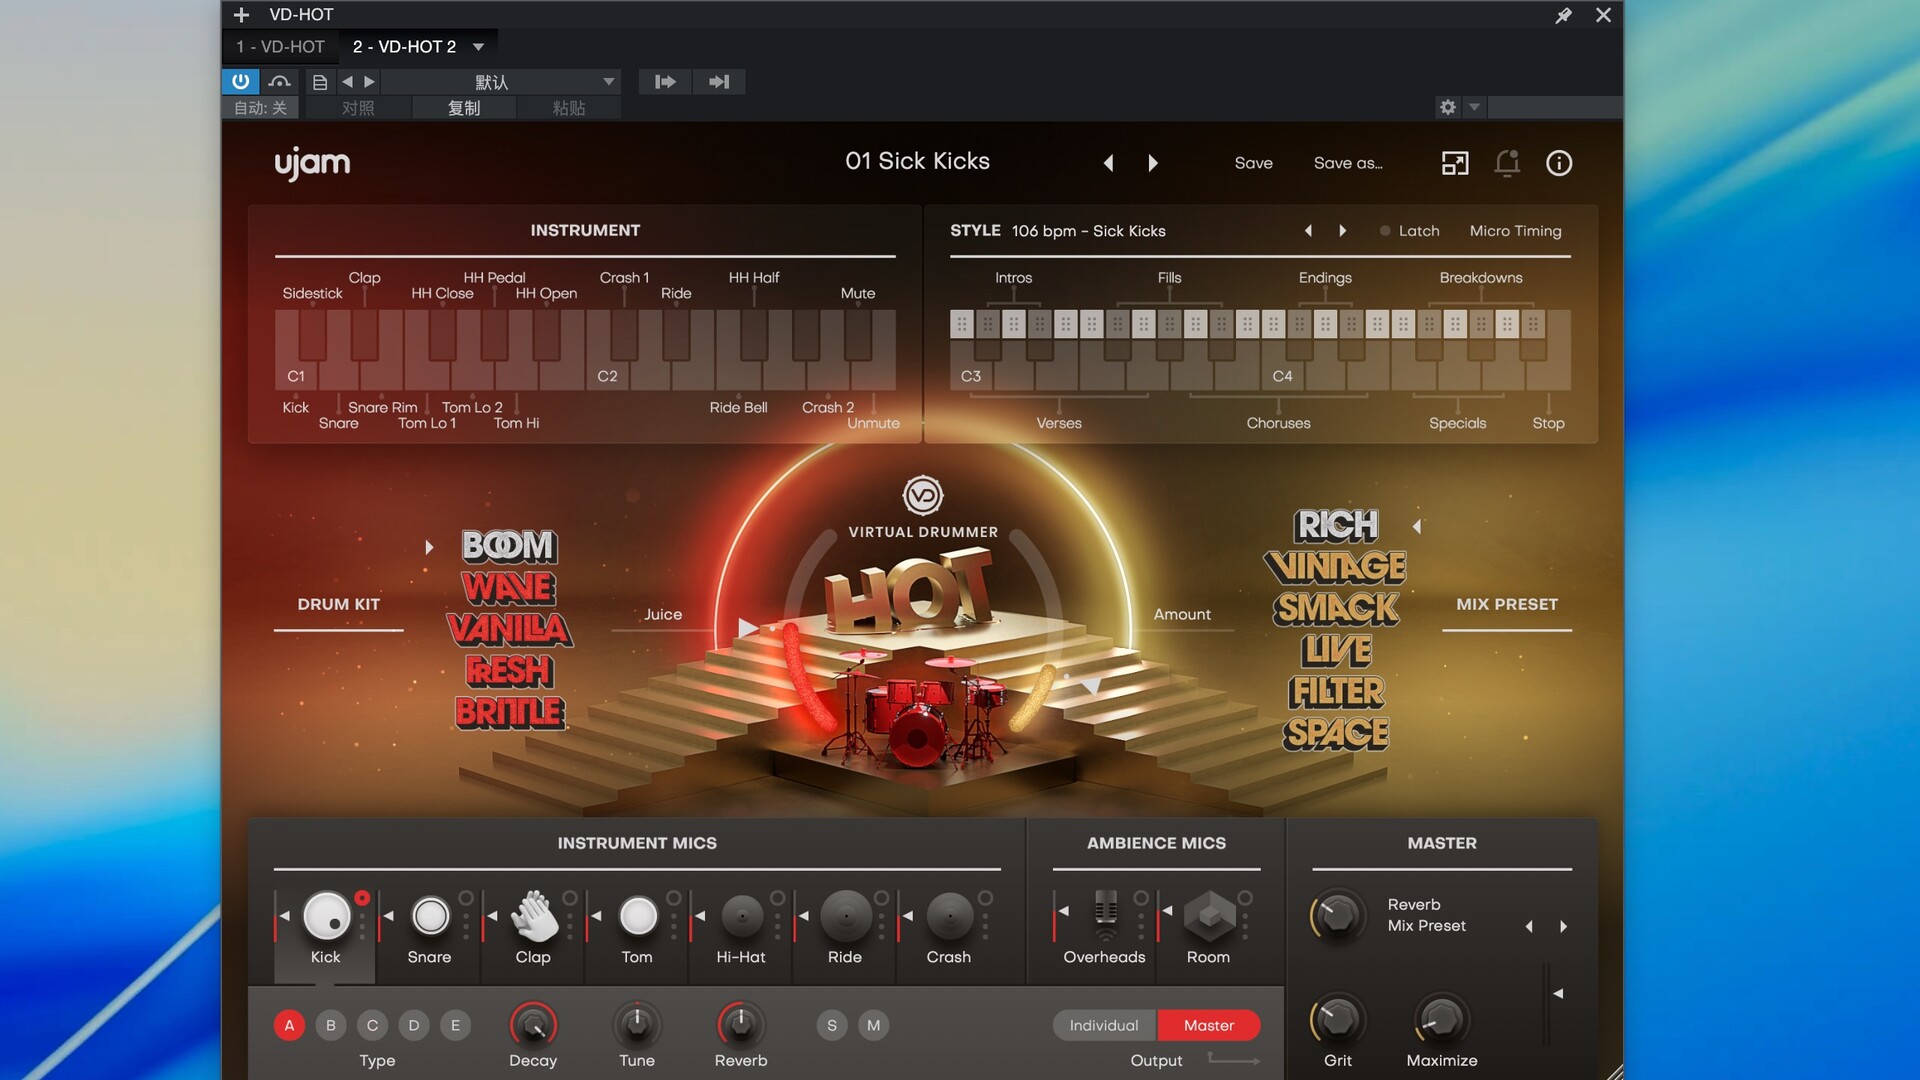The image size is (1920, 1080).
Task: Select the Tom instrument mic channel
Action: coord(638,915)
